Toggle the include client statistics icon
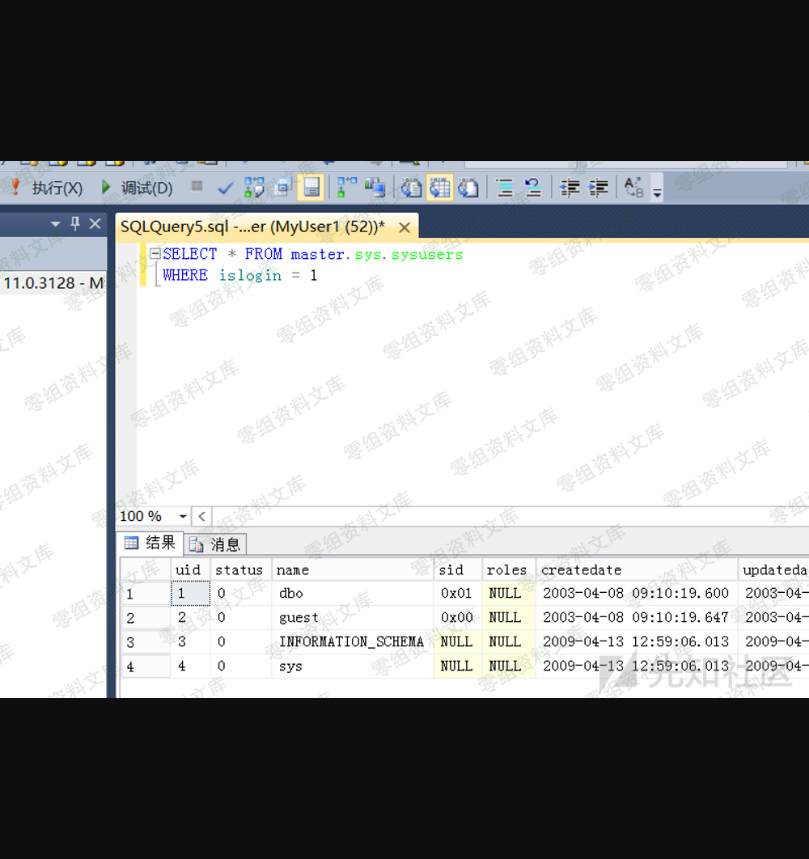809x859 pixels. point(375,188)
